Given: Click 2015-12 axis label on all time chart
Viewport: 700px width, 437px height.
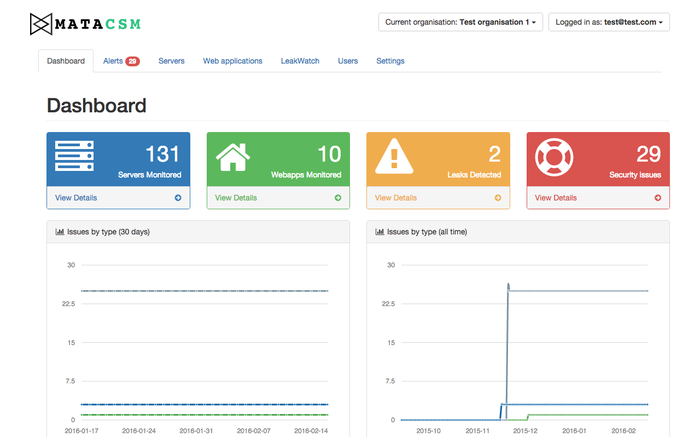Looking at the screenshot, I should click(x=525, y=431).
